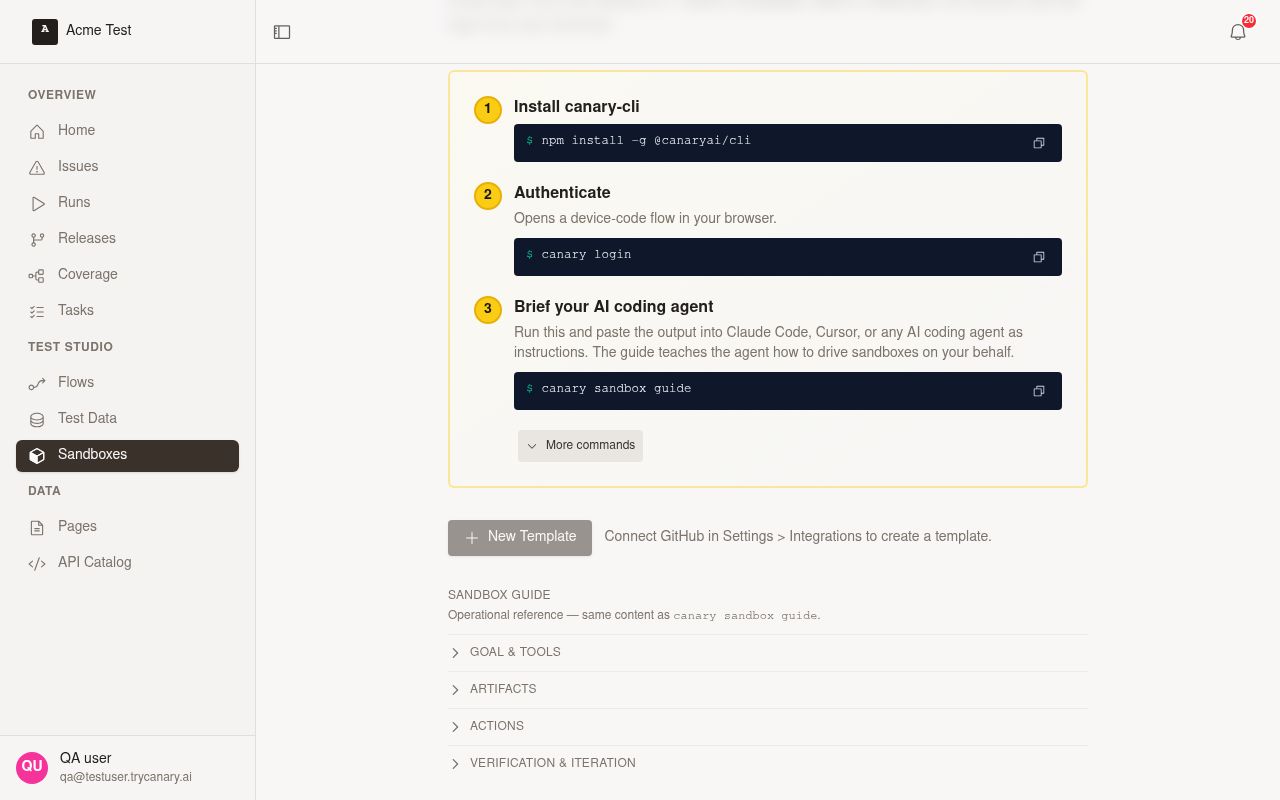This screenshot has width=1280, height=800.
Task: Copy the canary login command
Action: [x=1039, y=257]
